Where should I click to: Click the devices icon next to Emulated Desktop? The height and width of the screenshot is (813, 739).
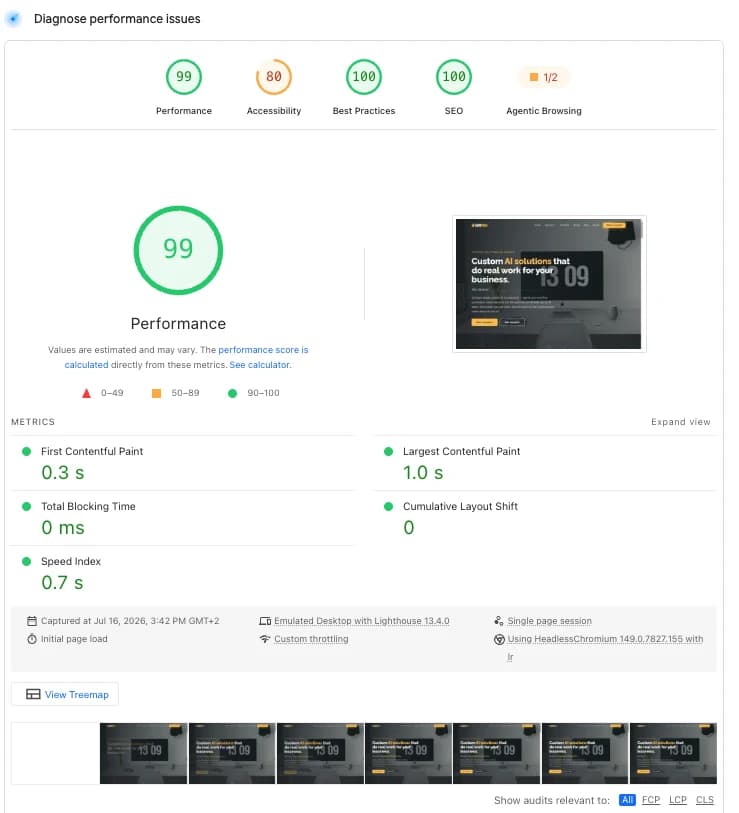265,621
